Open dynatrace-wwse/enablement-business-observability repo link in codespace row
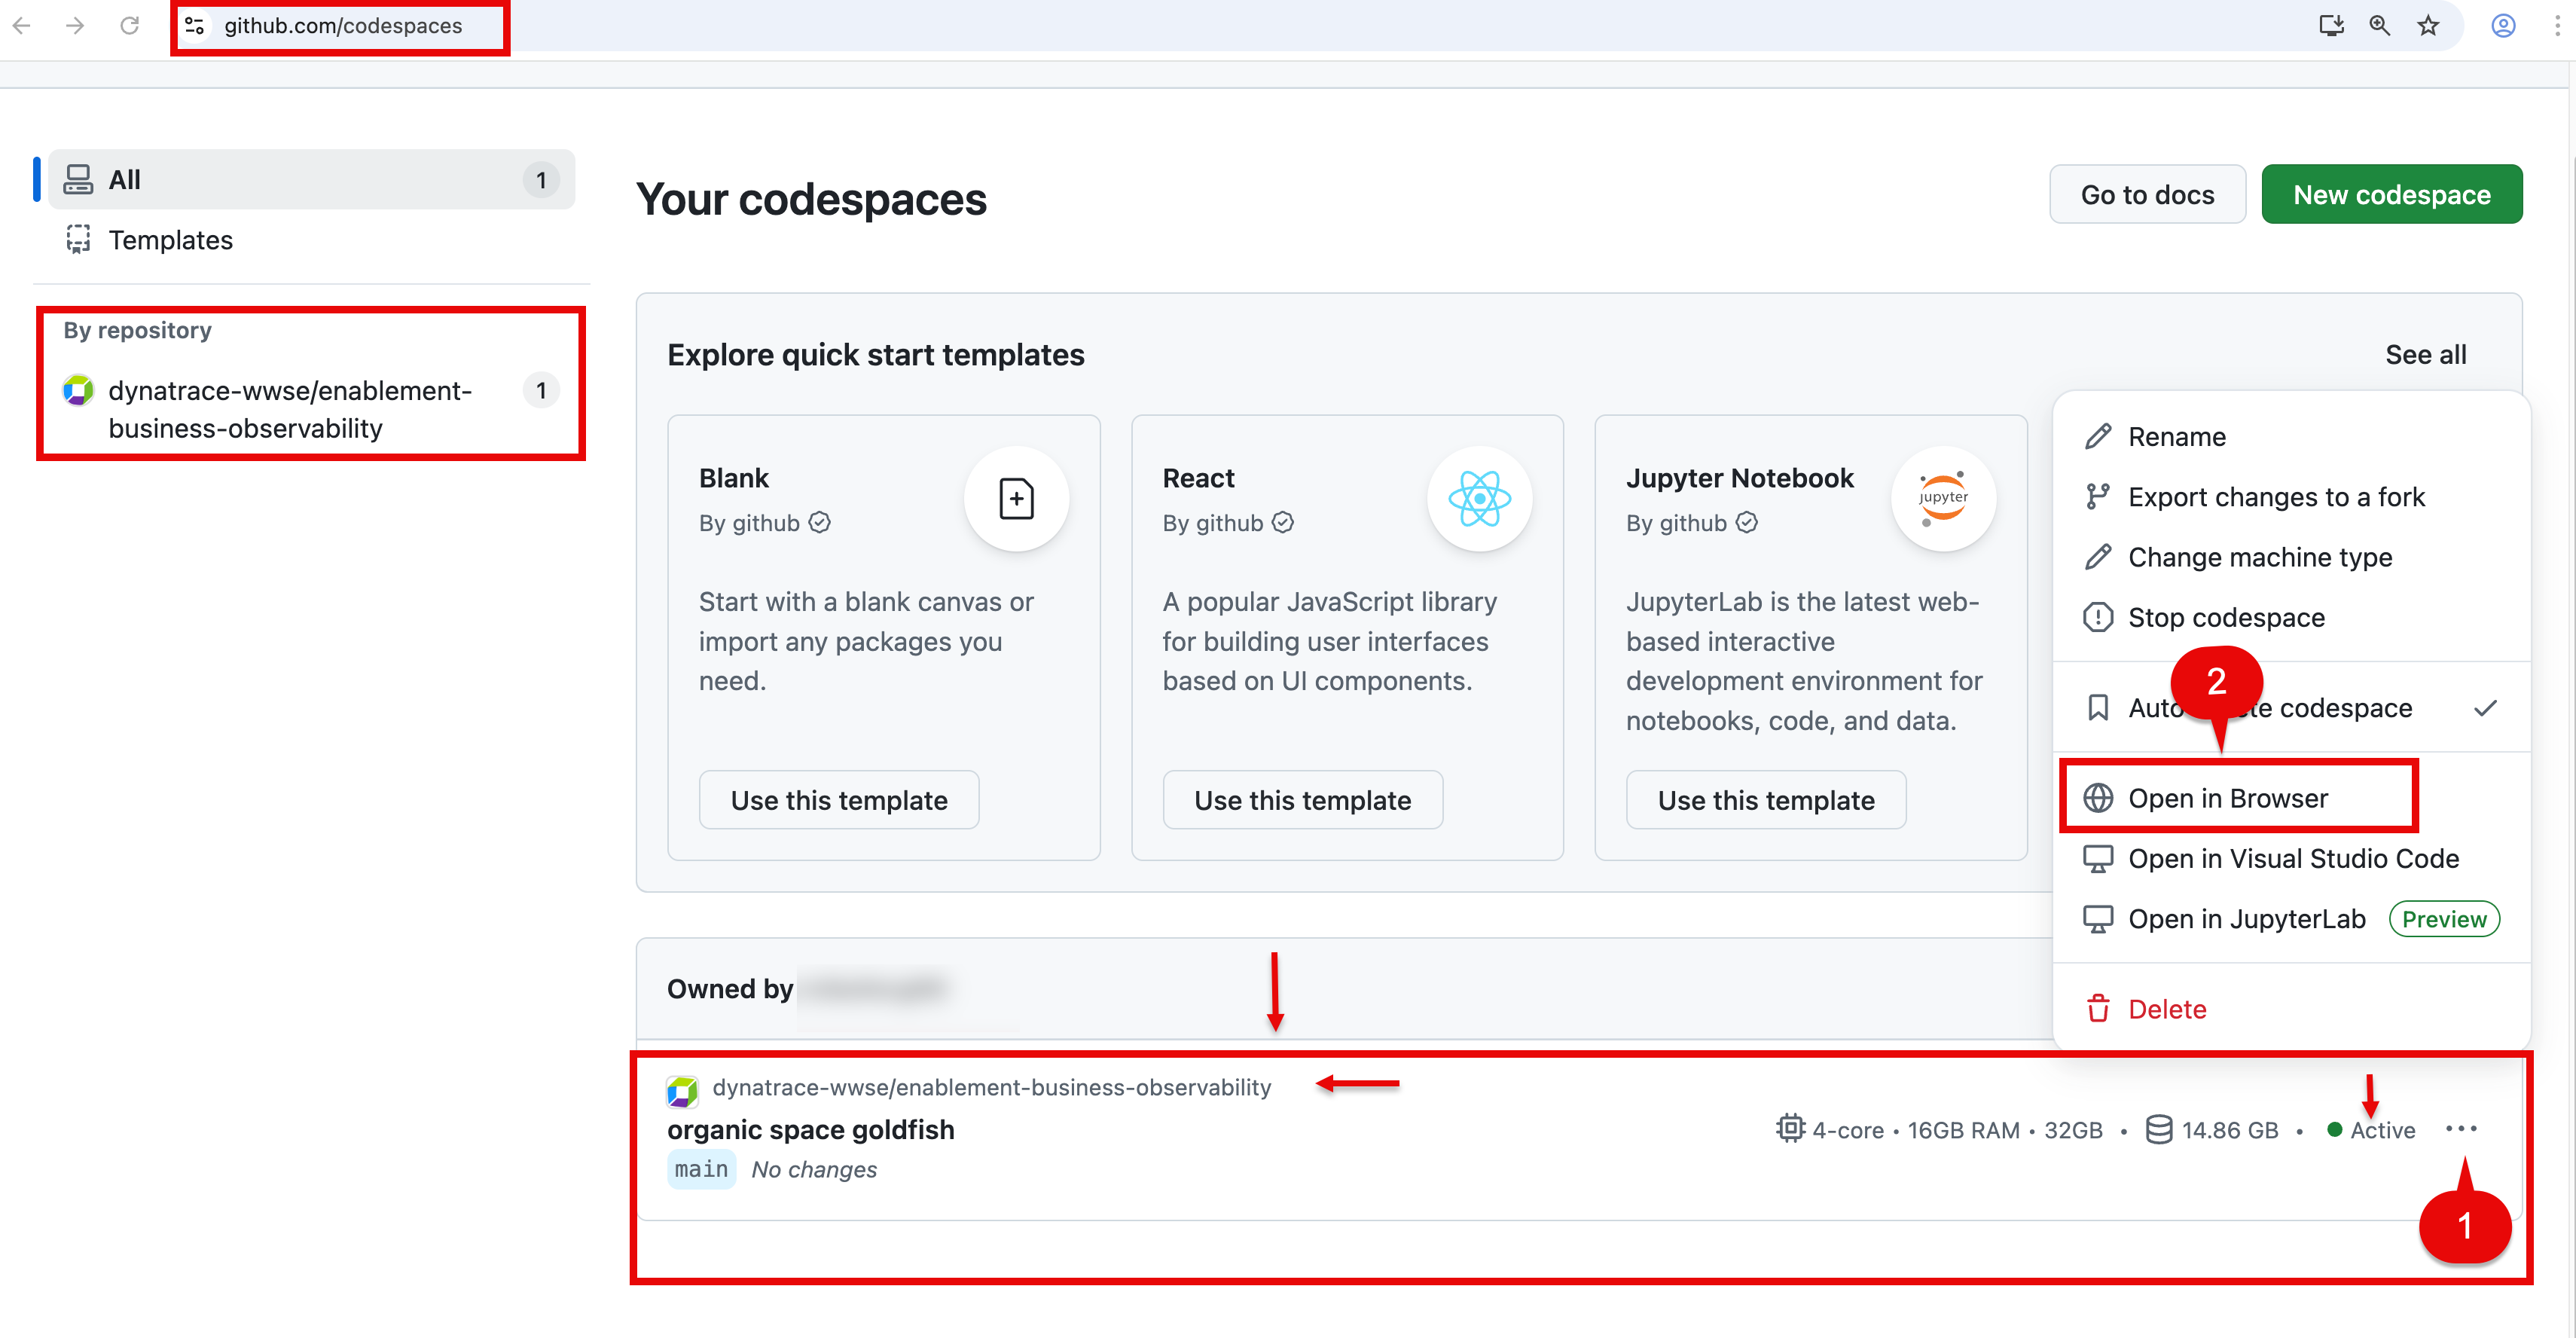The width and height of the screenshot is (2576, 1338). (x=991, y=1087)
